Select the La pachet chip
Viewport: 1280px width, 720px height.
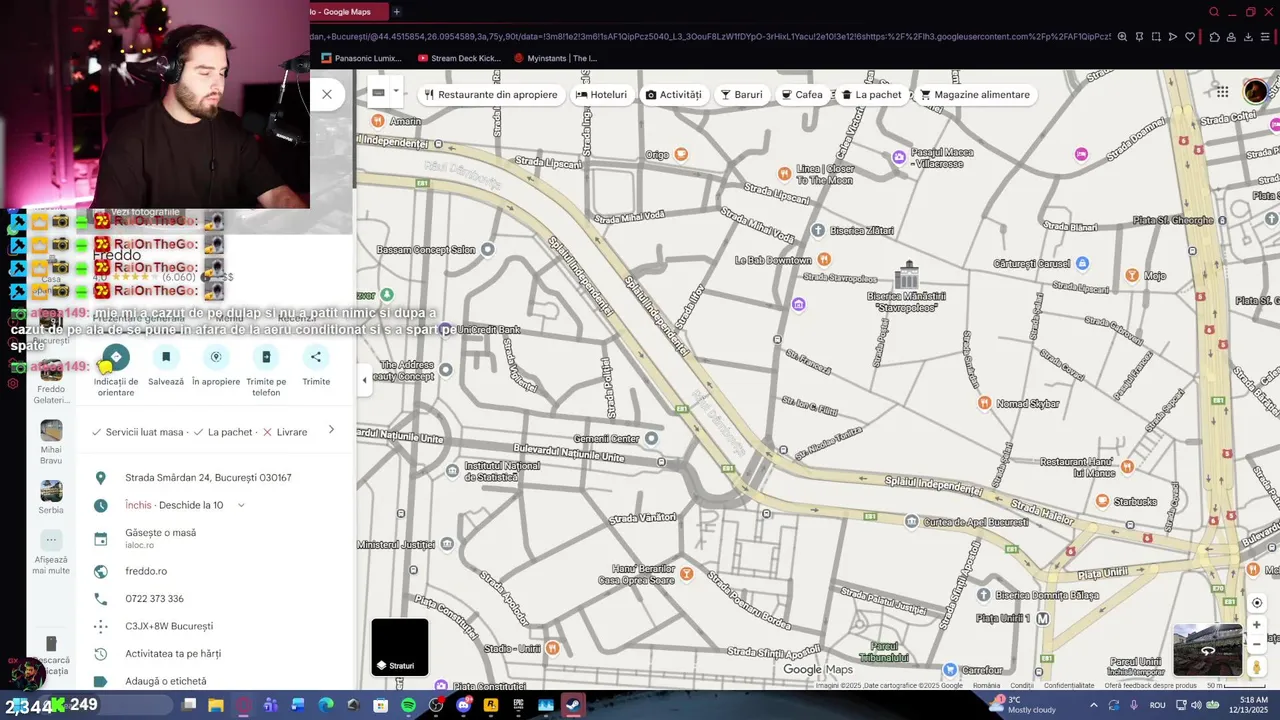[871, 95]
